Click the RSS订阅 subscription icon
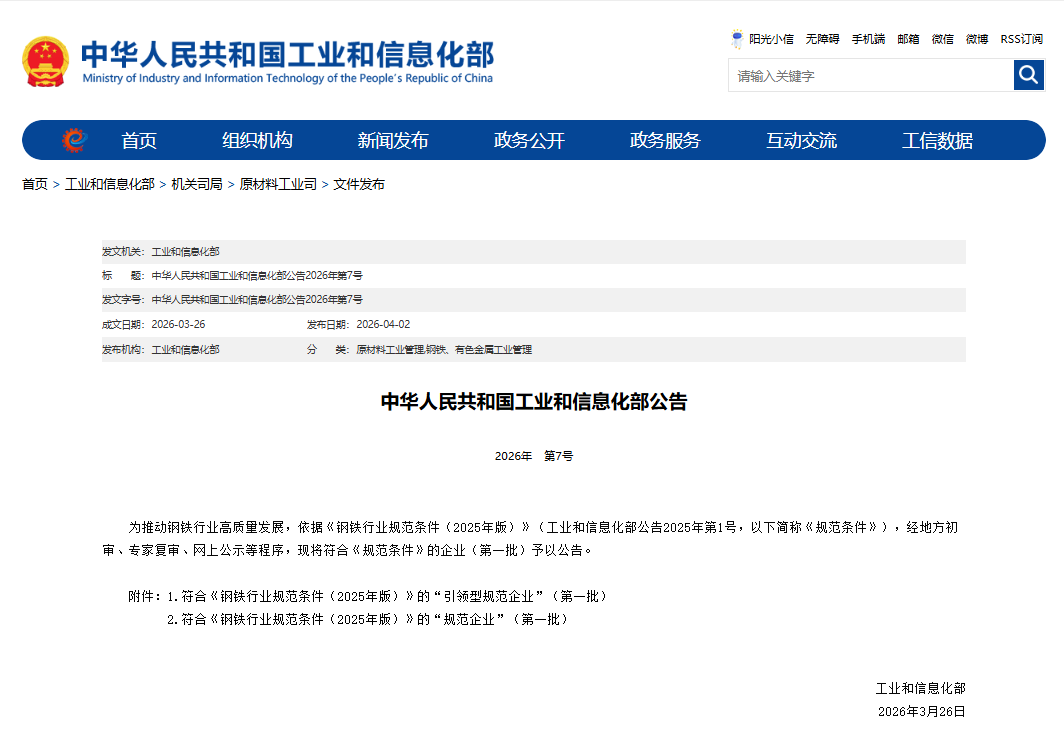1064x736 pixels. point(1020,39)
